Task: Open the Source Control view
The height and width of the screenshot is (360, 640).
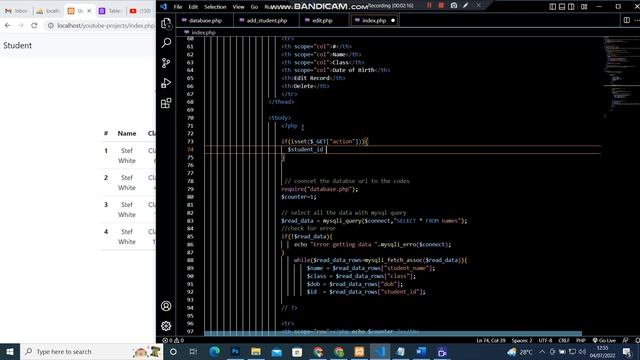Action: 166,62
